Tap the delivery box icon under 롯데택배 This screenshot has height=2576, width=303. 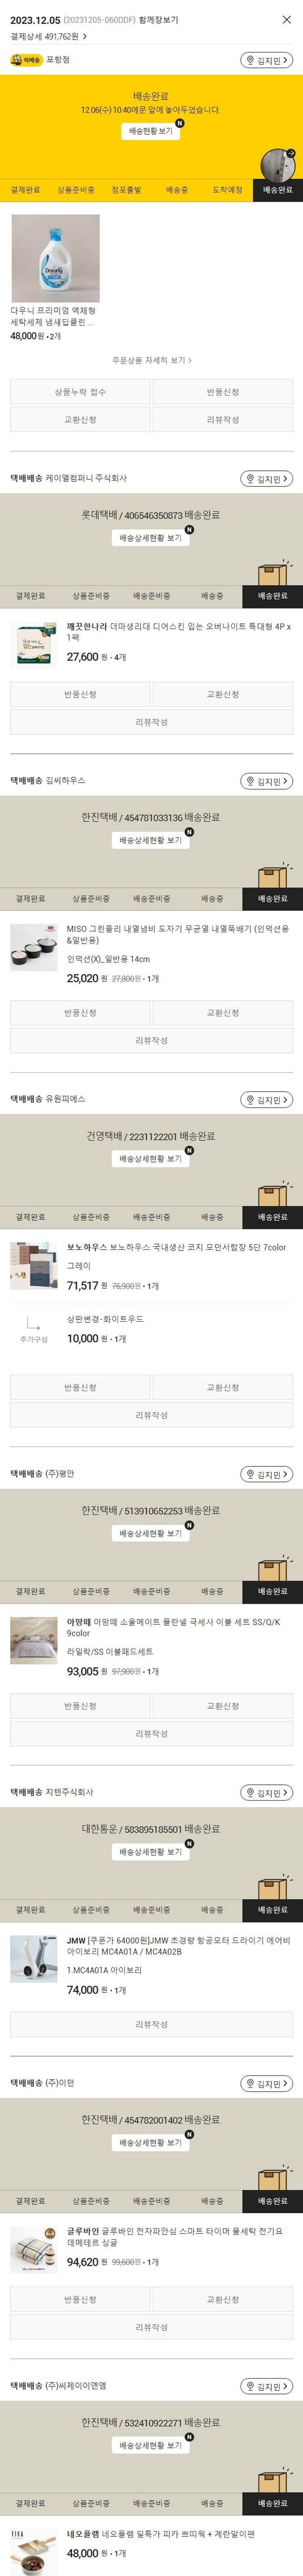click(272, 574)
